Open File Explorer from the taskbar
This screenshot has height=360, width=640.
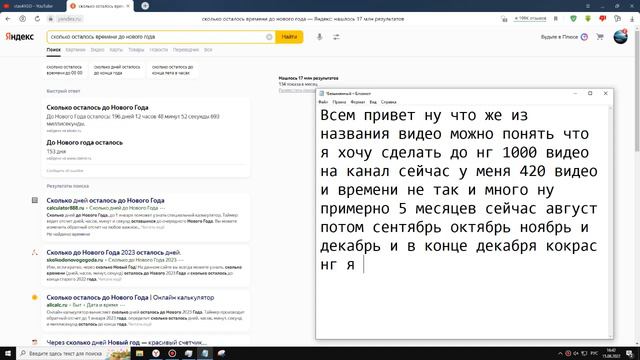(140, 353)
